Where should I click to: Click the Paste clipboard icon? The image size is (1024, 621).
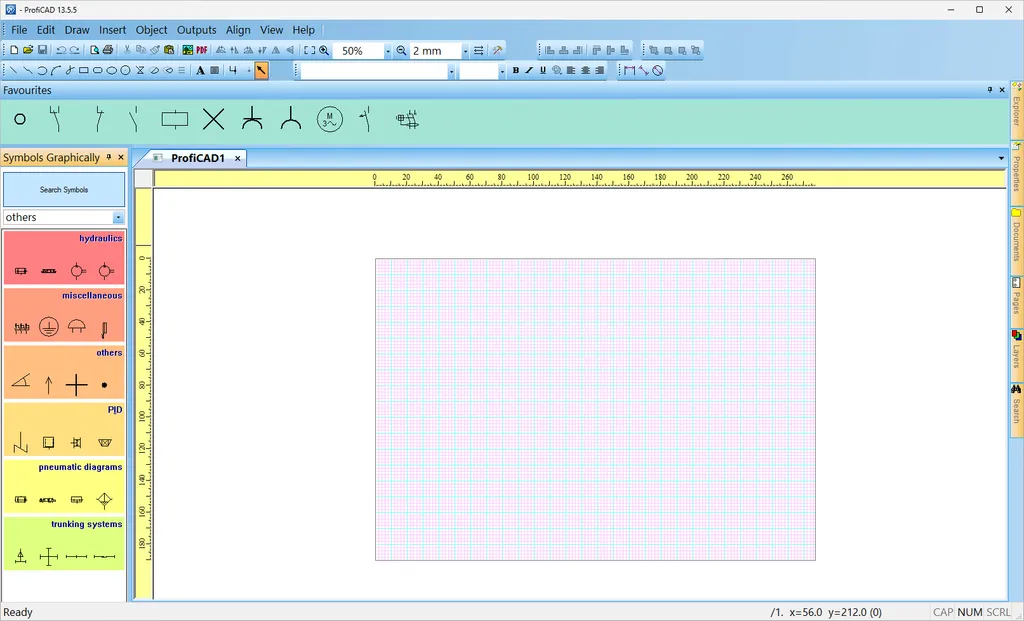pos(169,50)
